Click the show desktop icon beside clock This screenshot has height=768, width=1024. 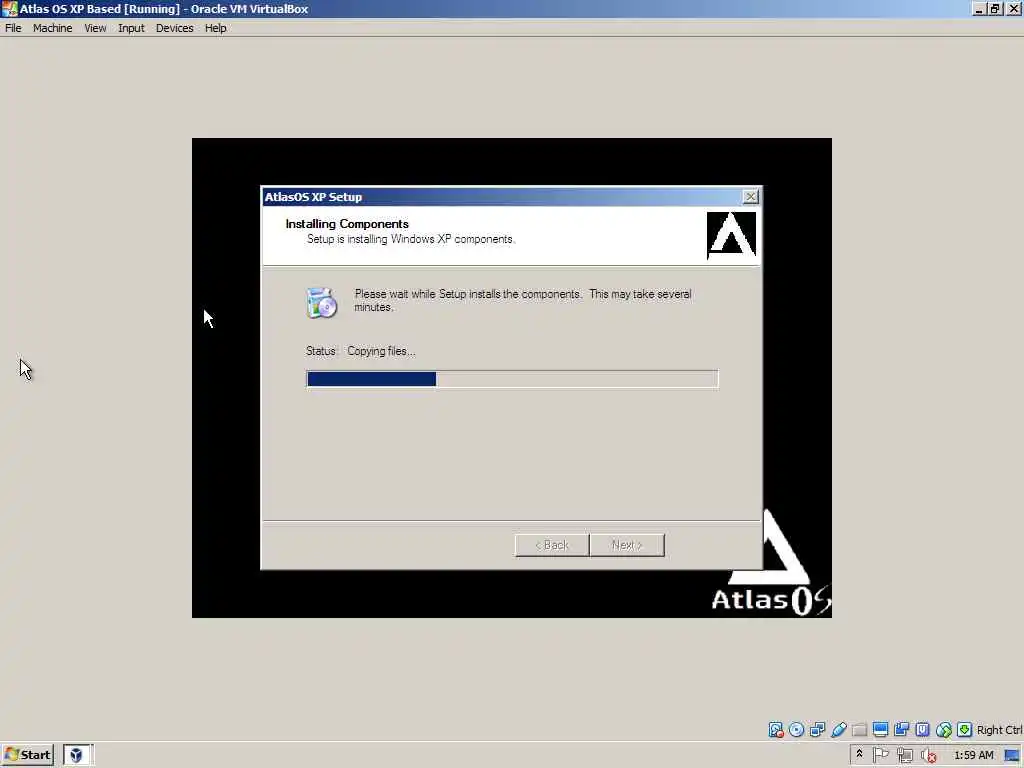click(1012, 756)
